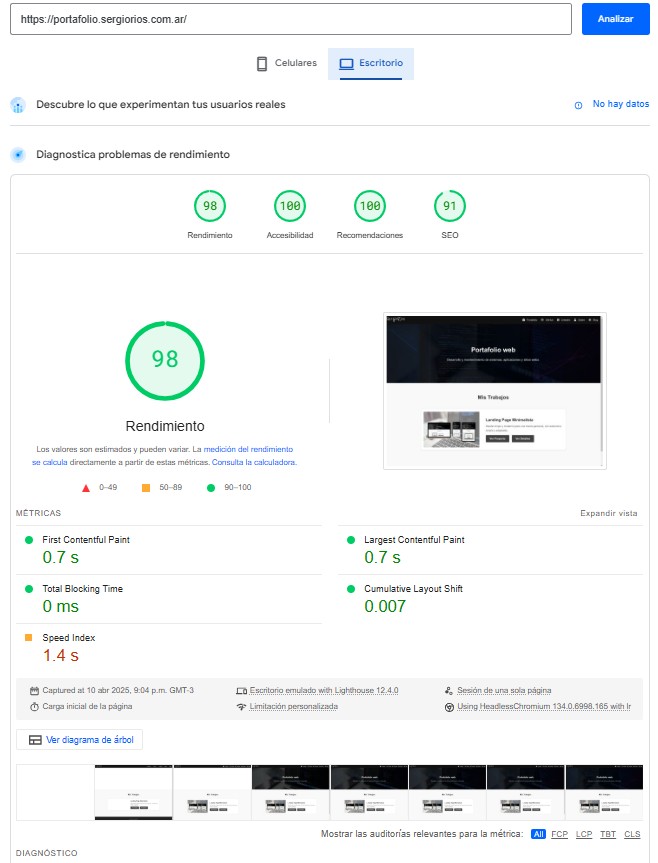Click the page screenshot preview thumbnail
Image resolution: width=658 pixels, height=863 pixels.
coord(494,390)
